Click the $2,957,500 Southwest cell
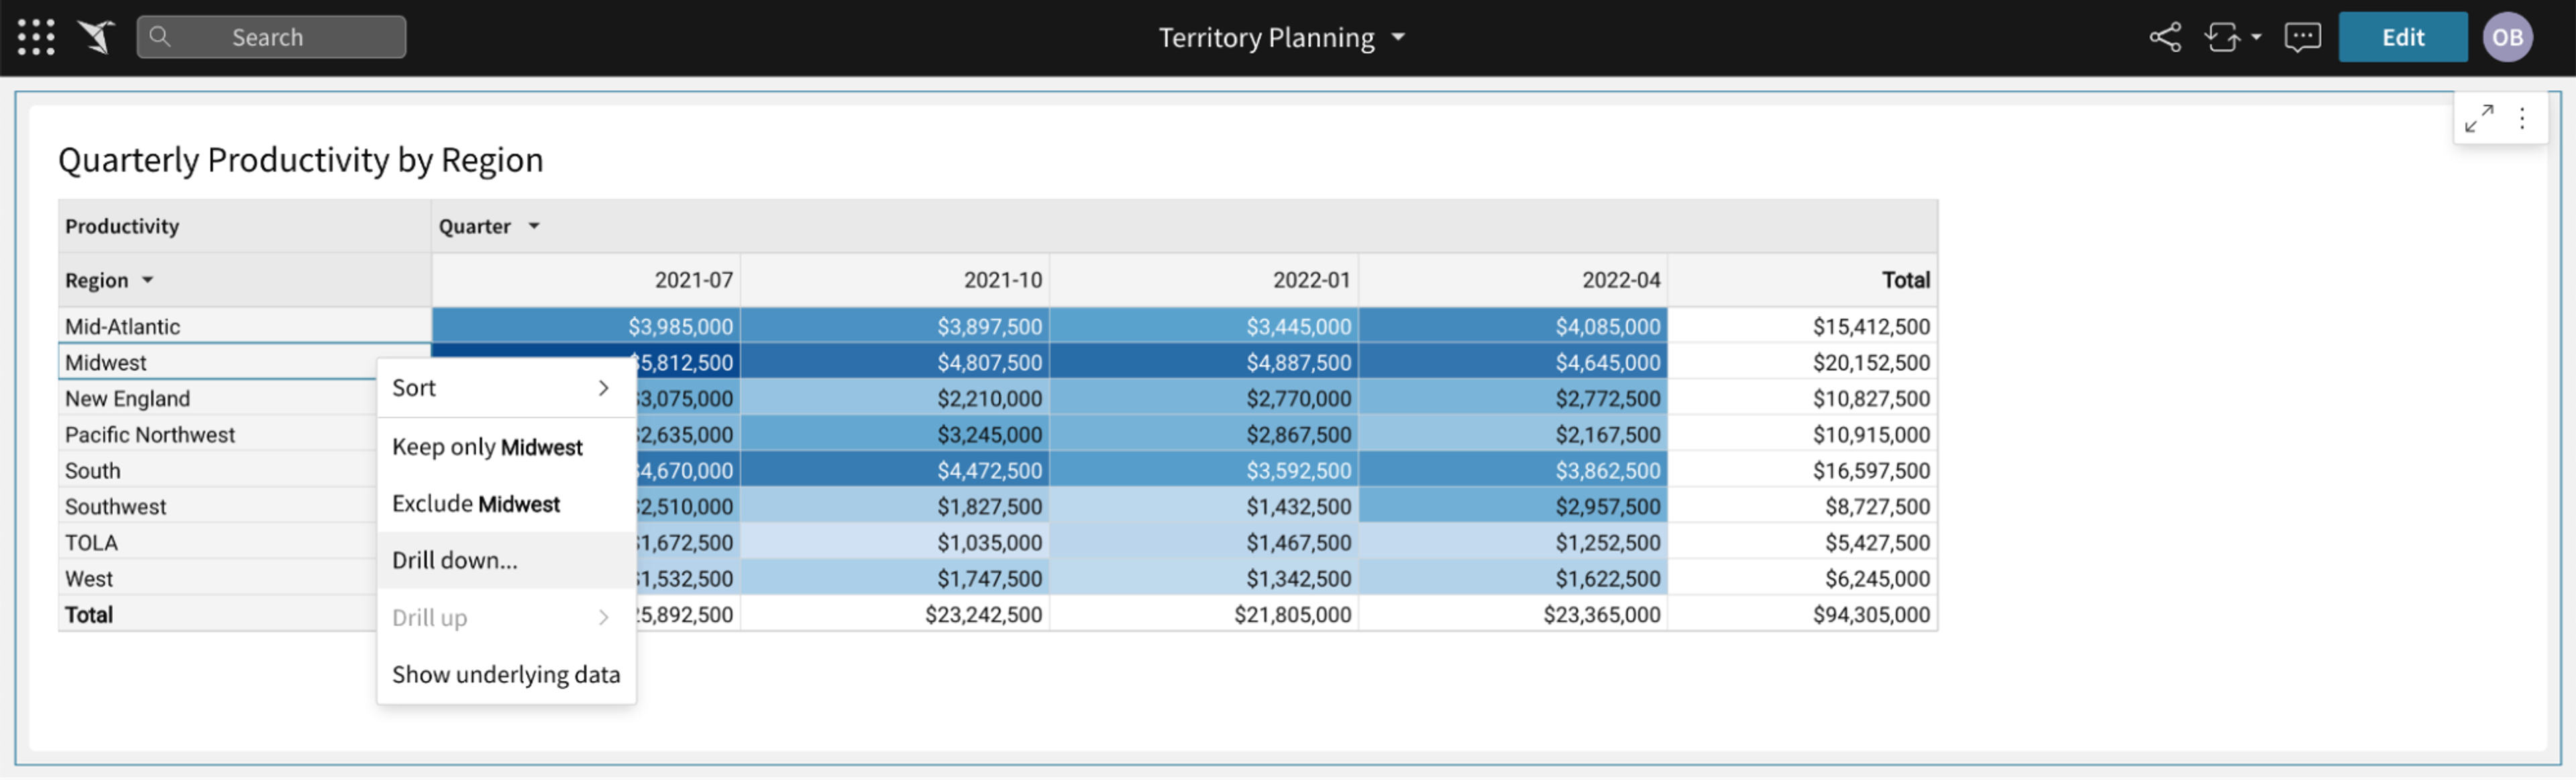2576x780 pixels. [x=1513, y=506]
